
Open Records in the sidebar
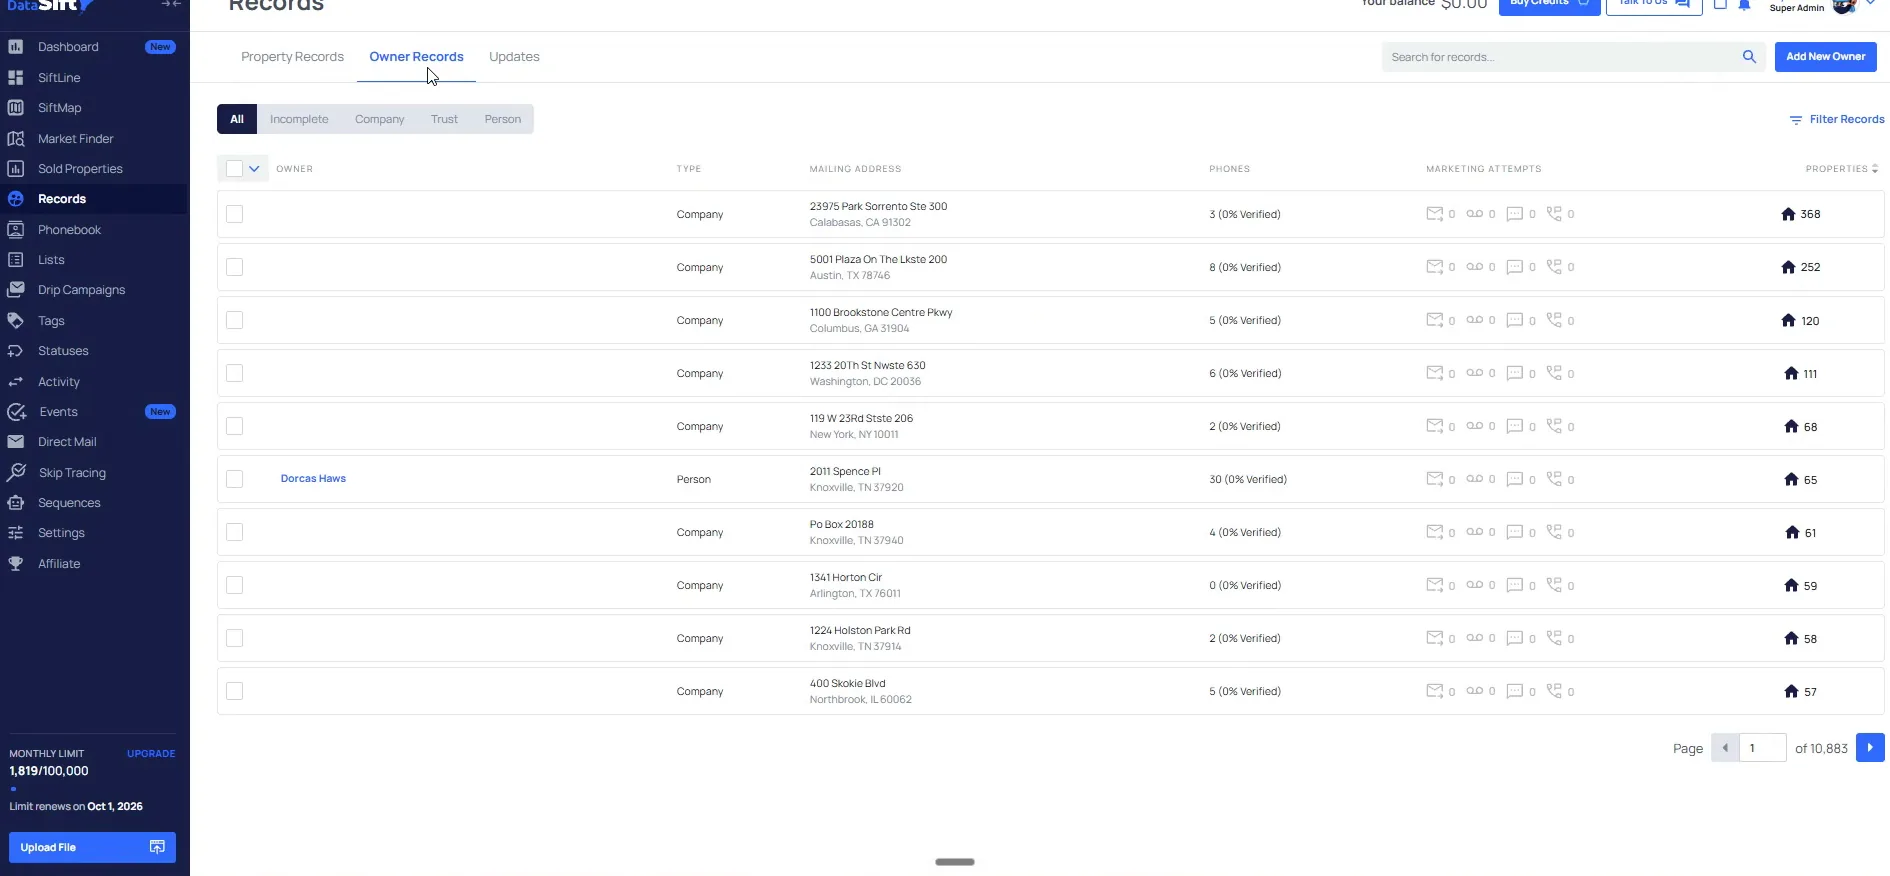(62, 199)
